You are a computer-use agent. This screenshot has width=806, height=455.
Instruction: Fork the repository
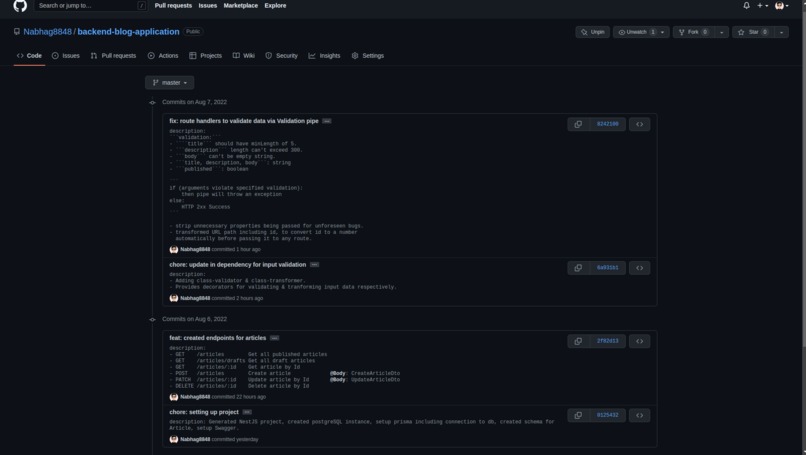[x=693, y=32]
